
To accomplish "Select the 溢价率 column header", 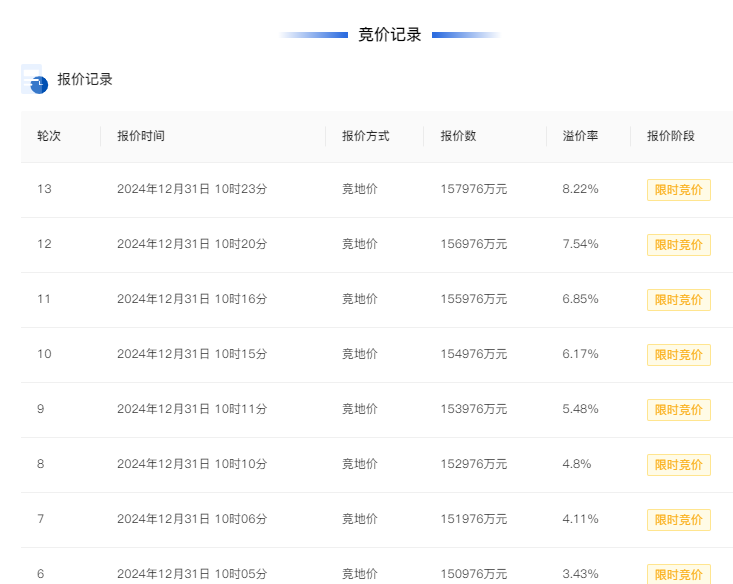I will (x=580, y=136).
